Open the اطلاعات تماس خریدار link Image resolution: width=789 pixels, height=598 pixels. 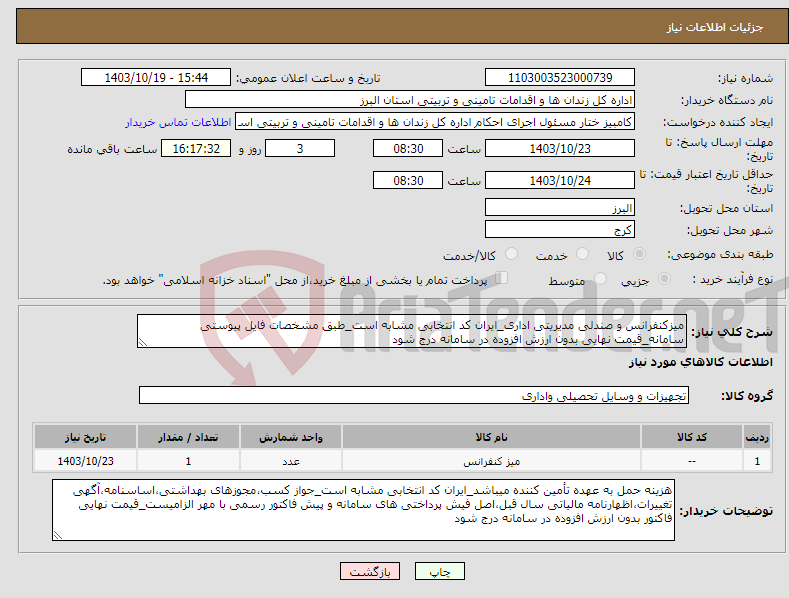click(178, 122)
